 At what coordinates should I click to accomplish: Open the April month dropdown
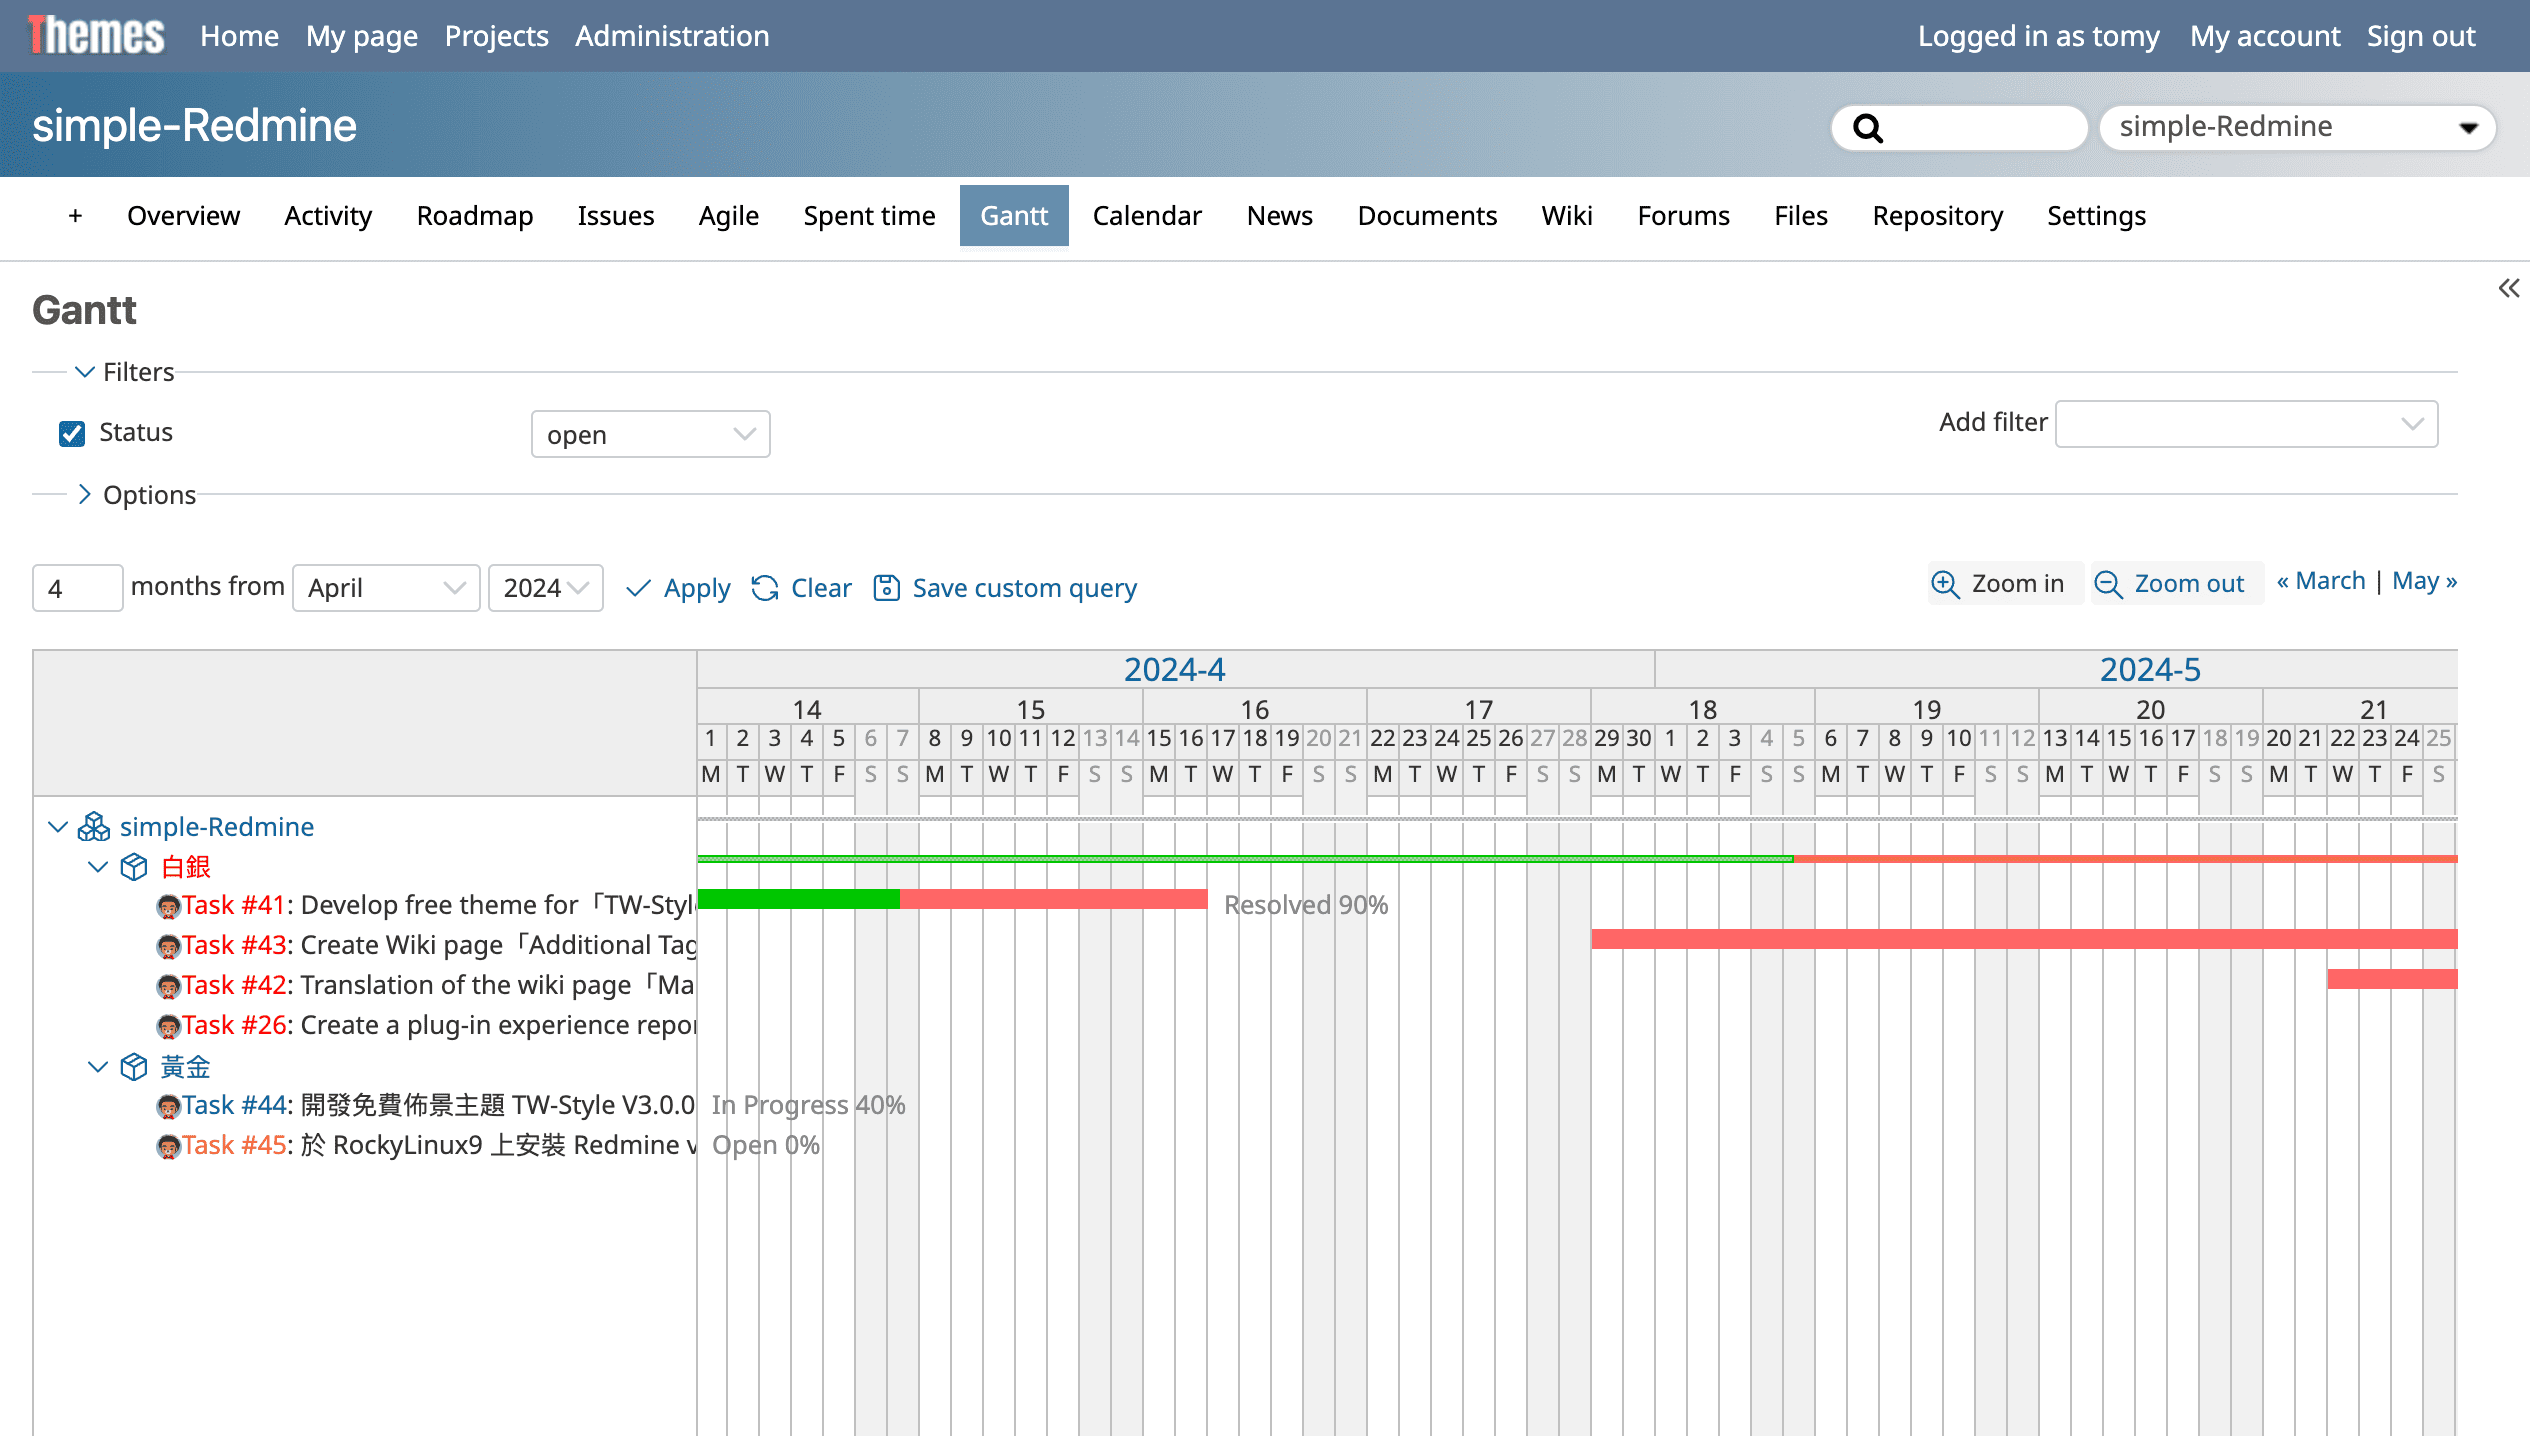pos(386,588)
